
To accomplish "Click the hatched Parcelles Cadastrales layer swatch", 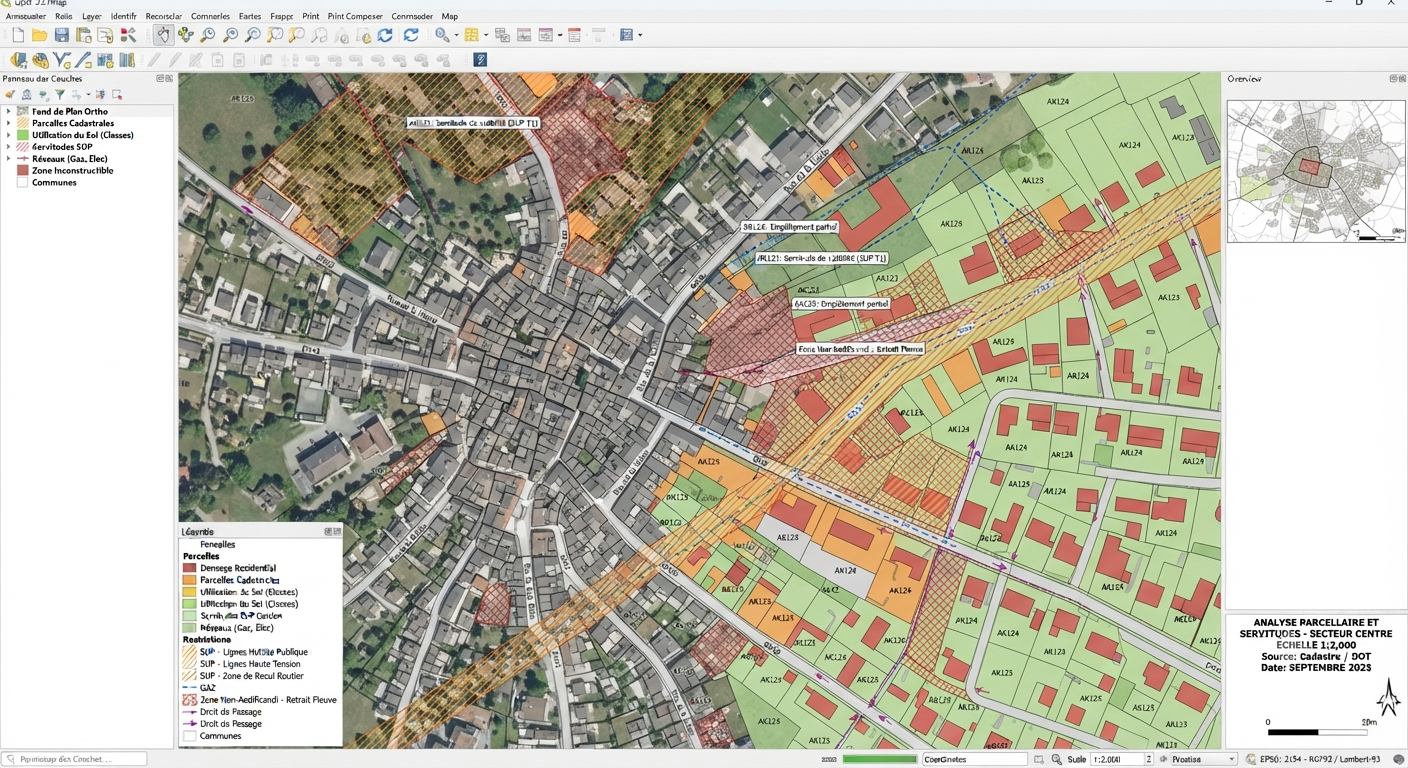I will point(23,123).
